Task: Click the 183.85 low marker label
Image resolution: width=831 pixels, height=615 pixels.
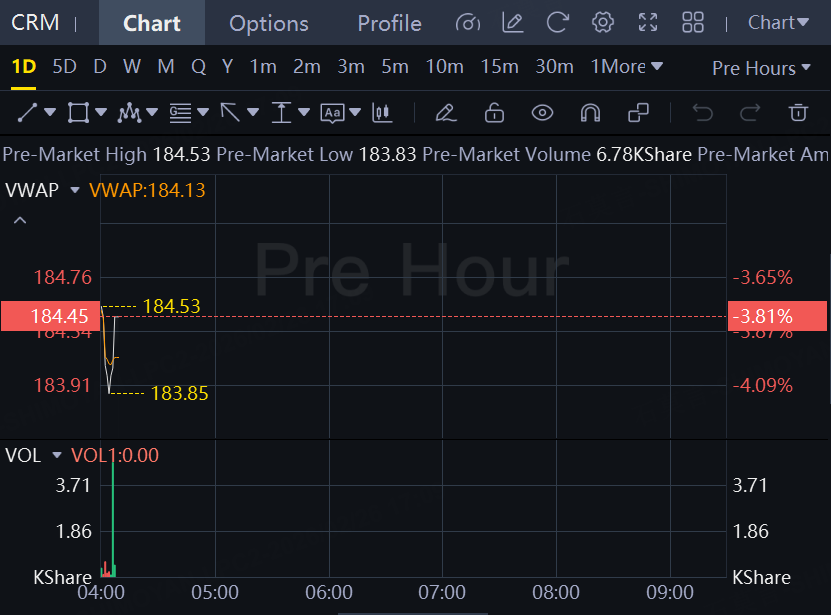Action: point(179,393)
